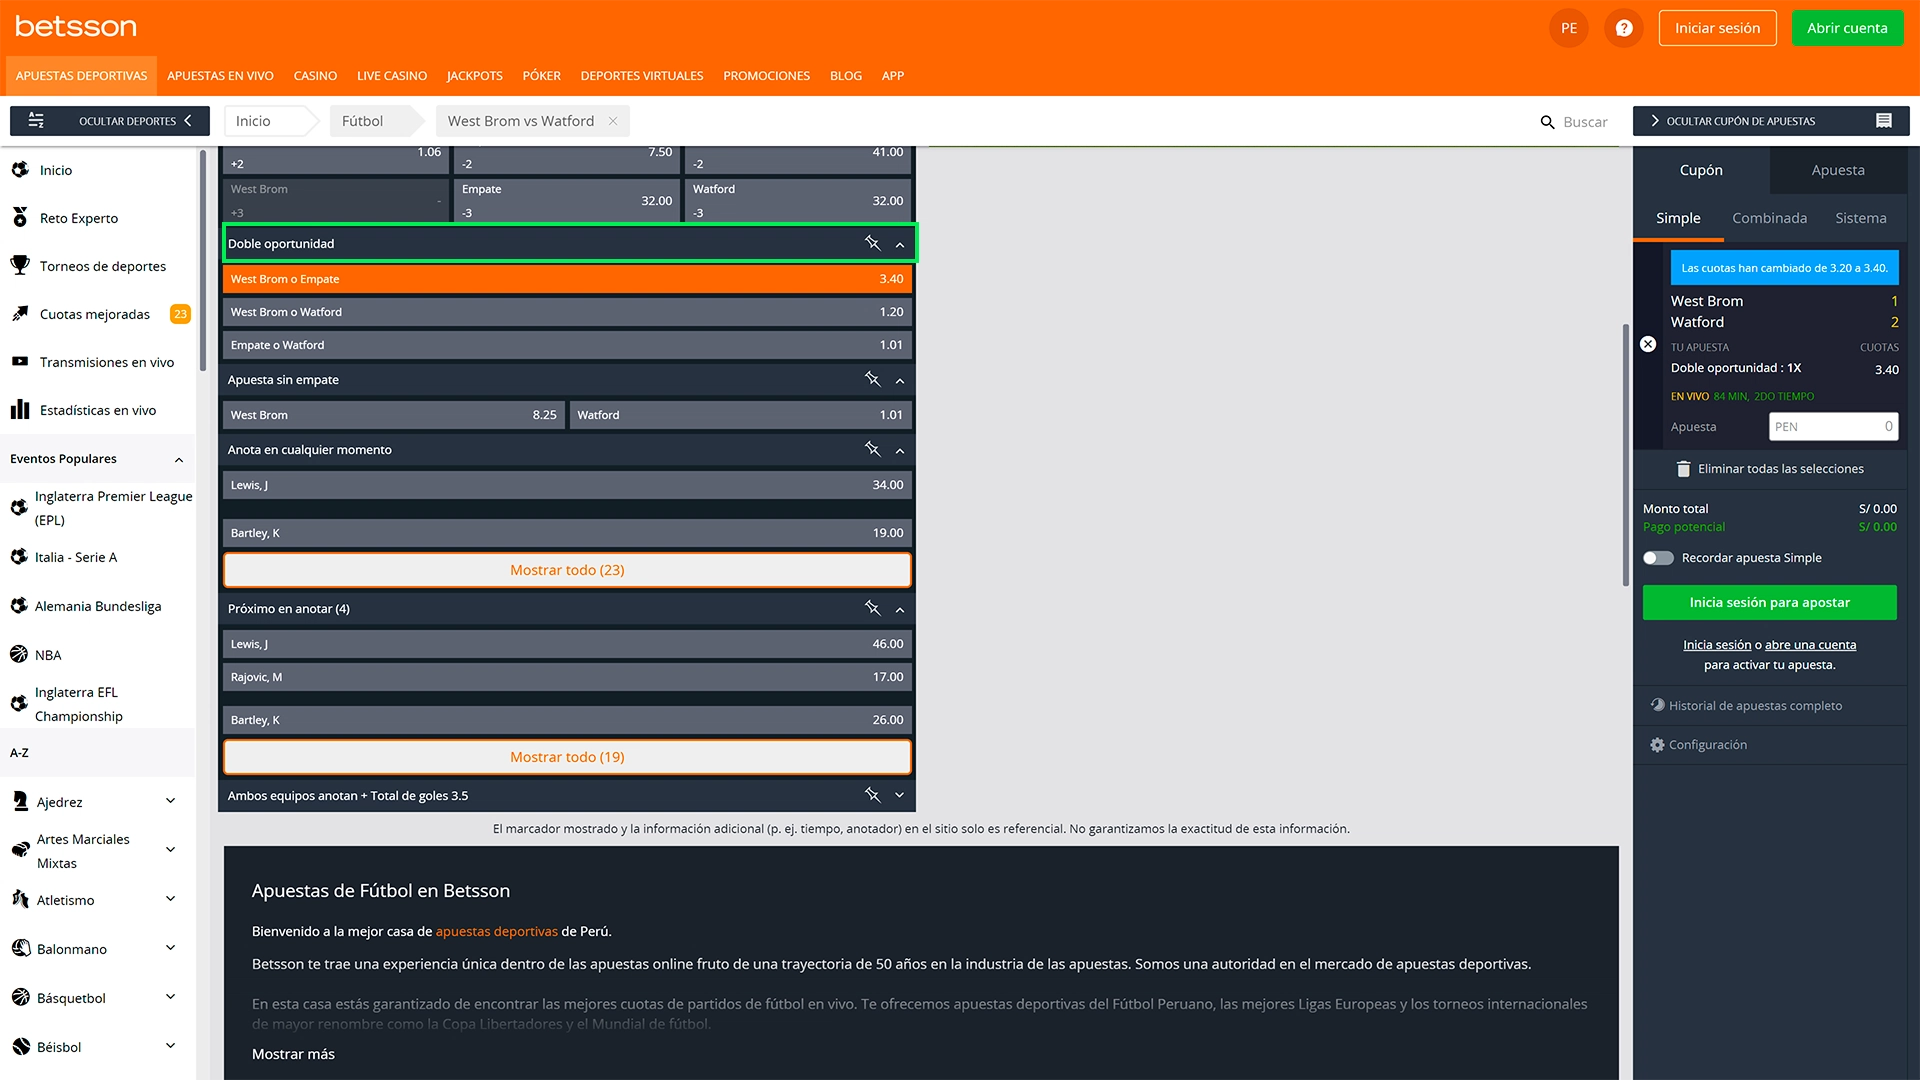Screen dimensions: 1920x1080
Task: Open the PROMOCIONES menu item
Action: tap(767, 76)
